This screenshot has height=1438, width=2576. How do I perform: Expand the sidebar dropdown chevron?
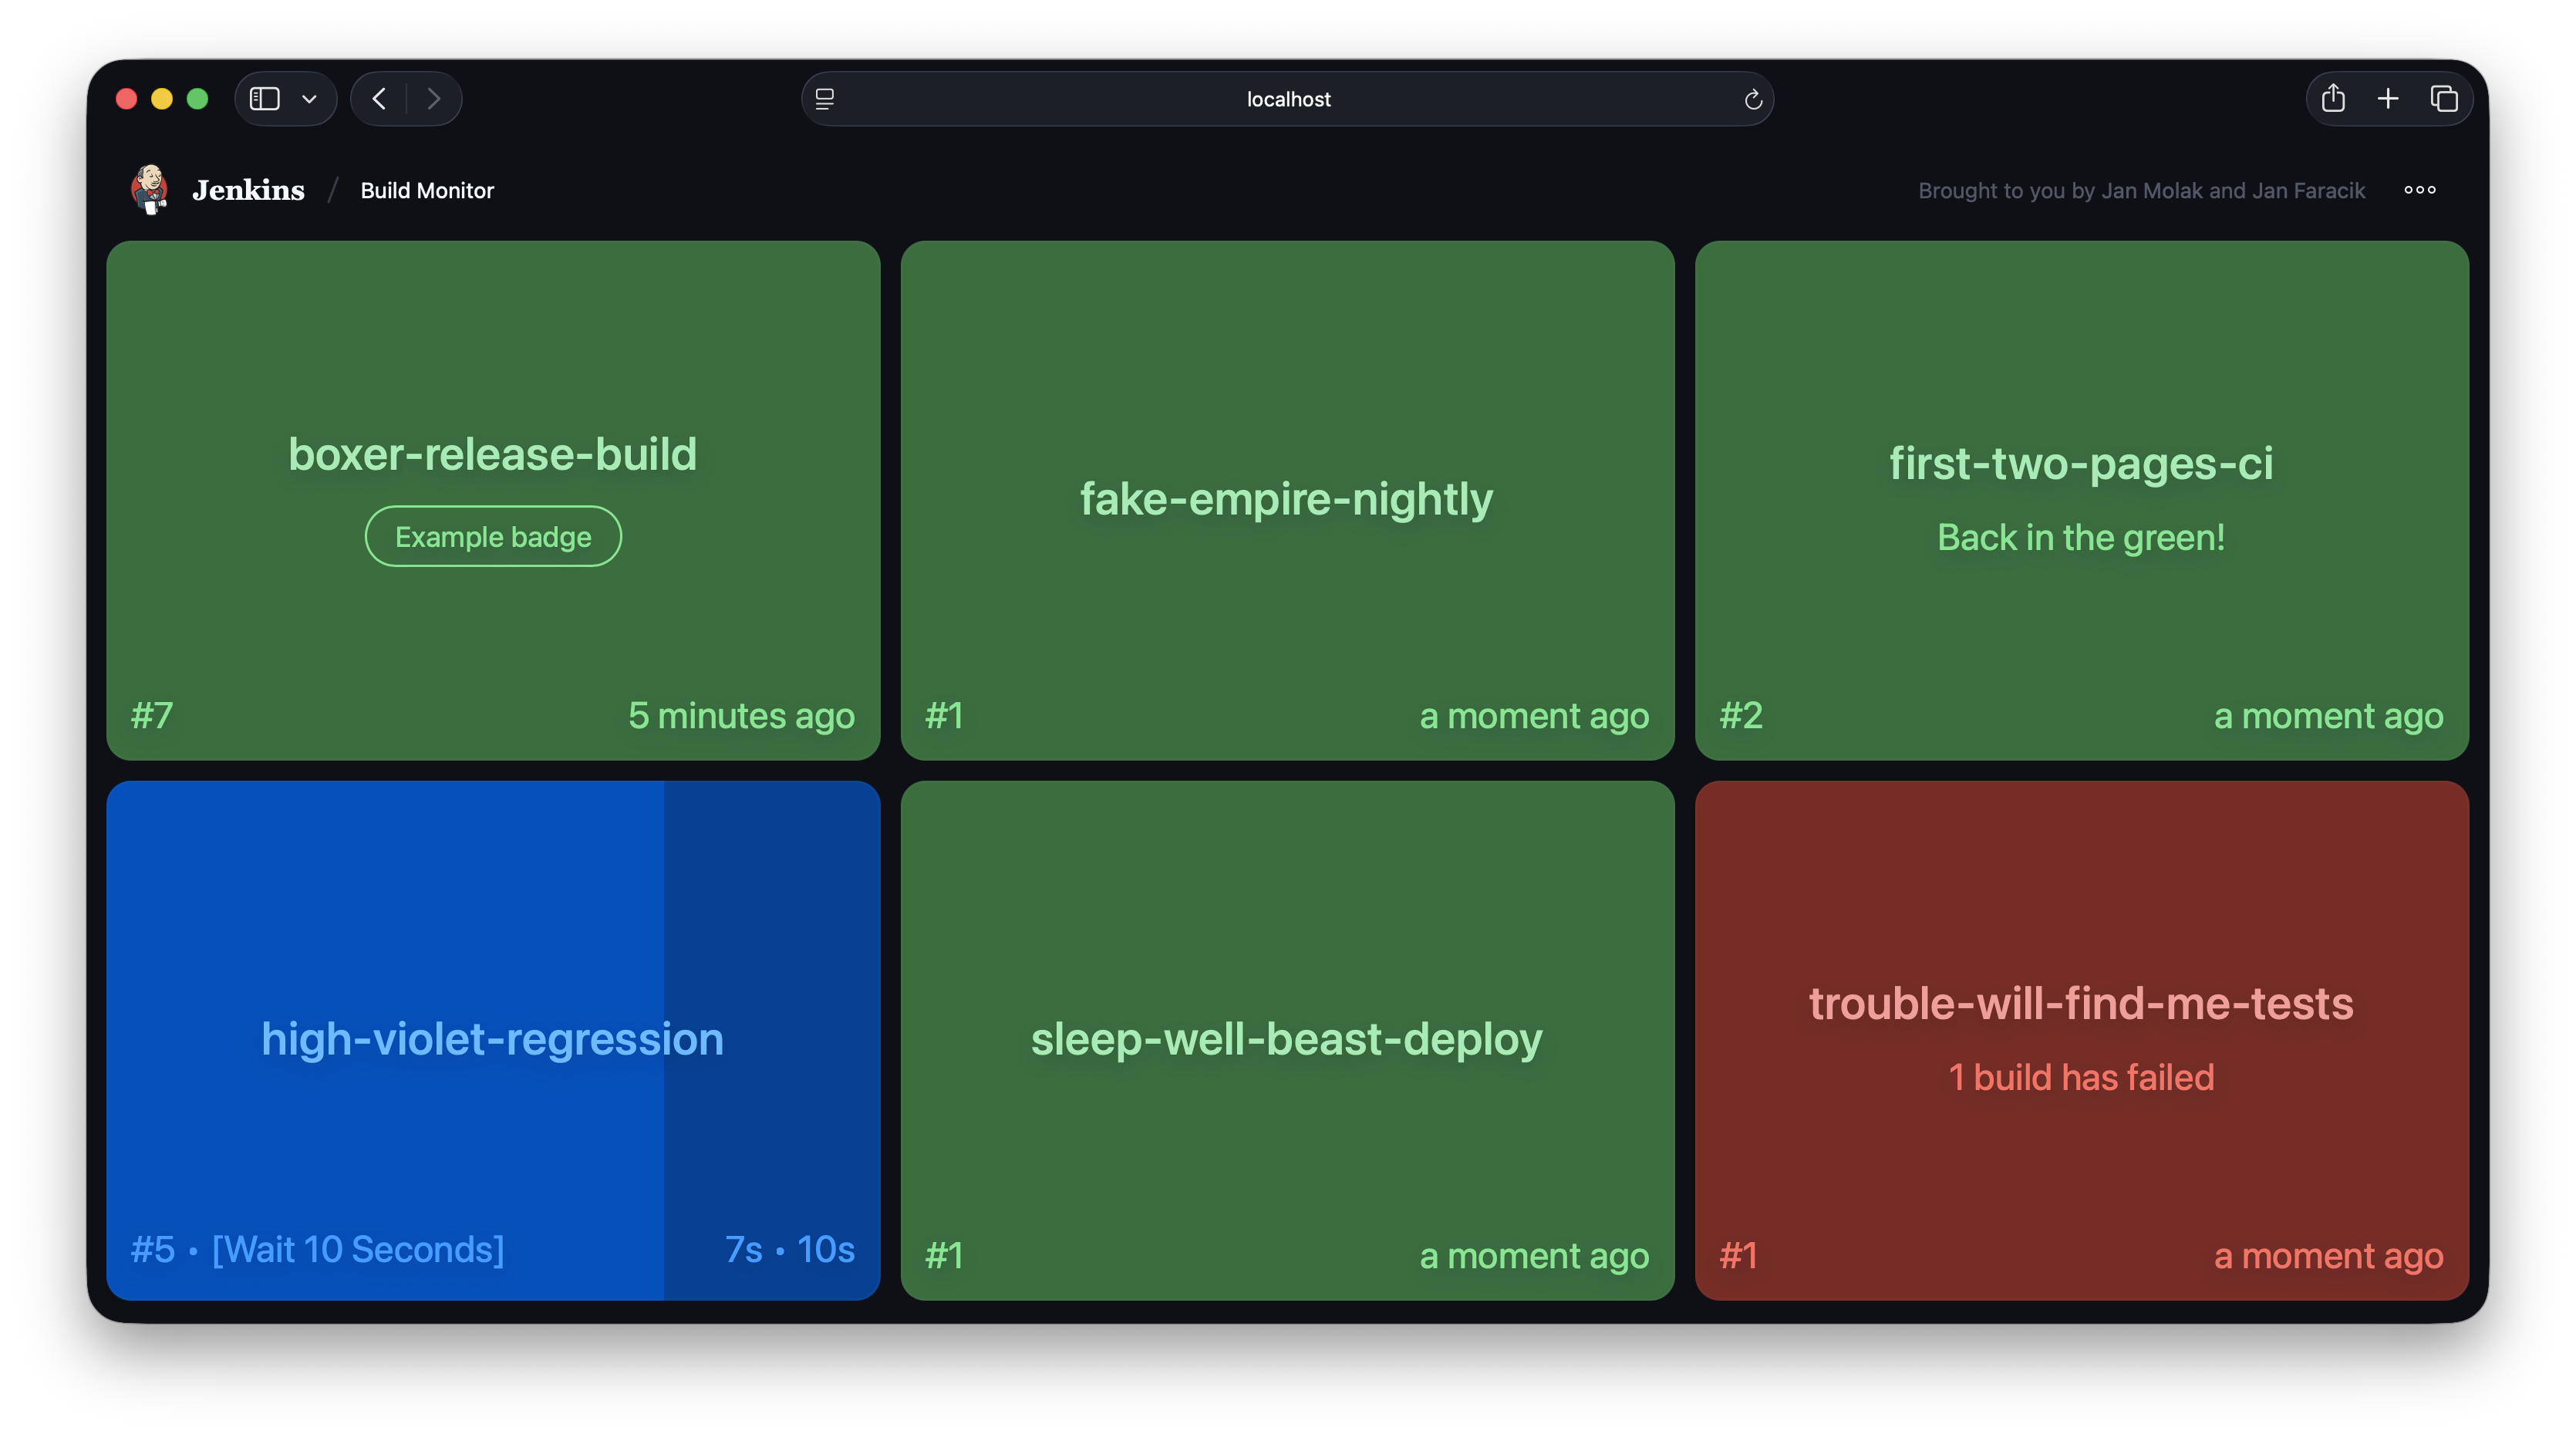(x=309, y=99)
